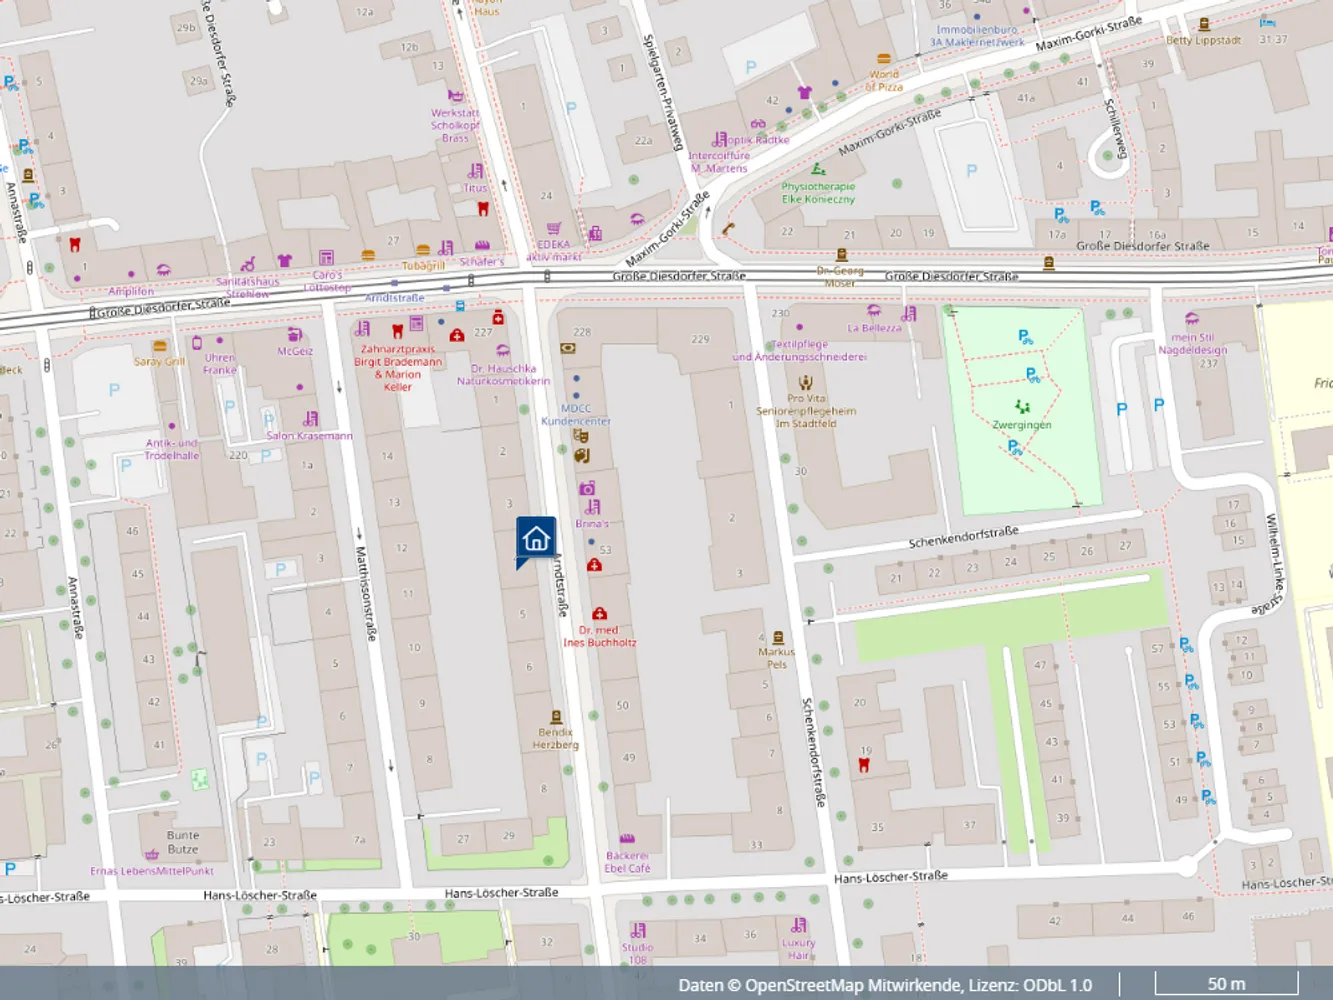
Task: Select the Physiotherapie Elke Konieczny icon
Action: (x=818, y=169)
